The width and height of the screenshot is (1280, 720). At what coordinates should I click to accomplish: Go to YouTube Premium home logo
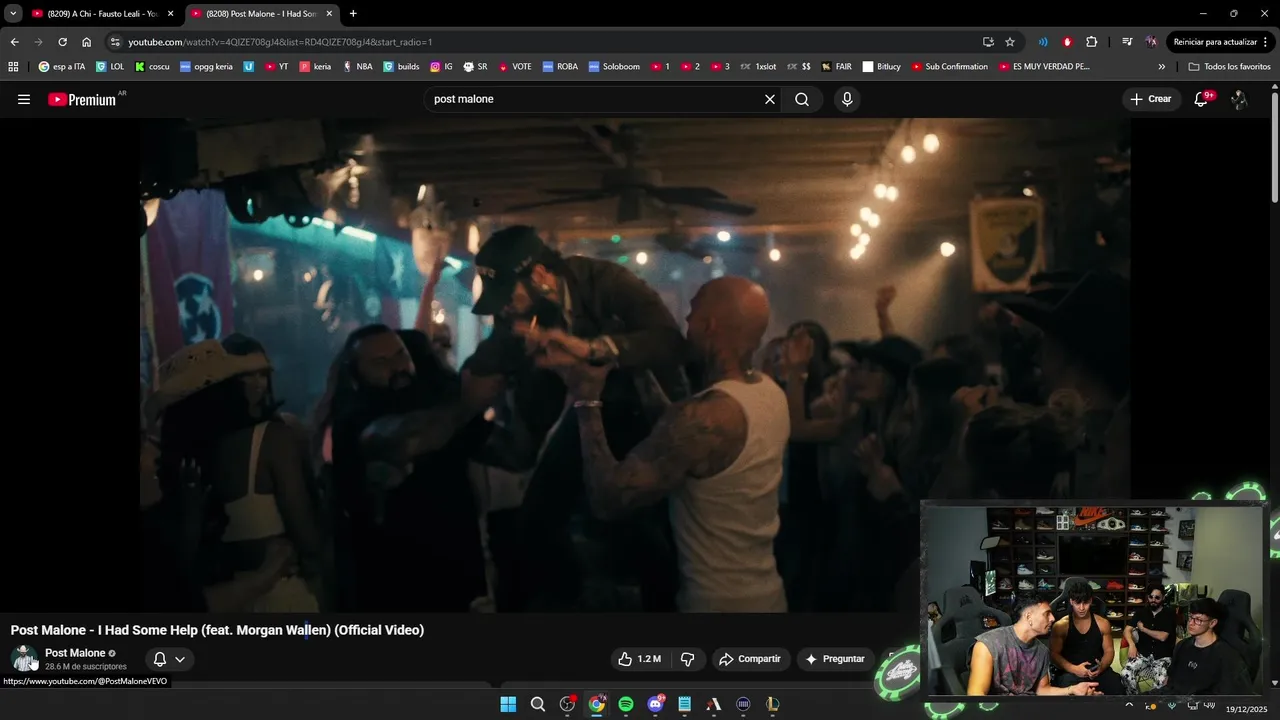pyautogui.click(x=82, y=99)
